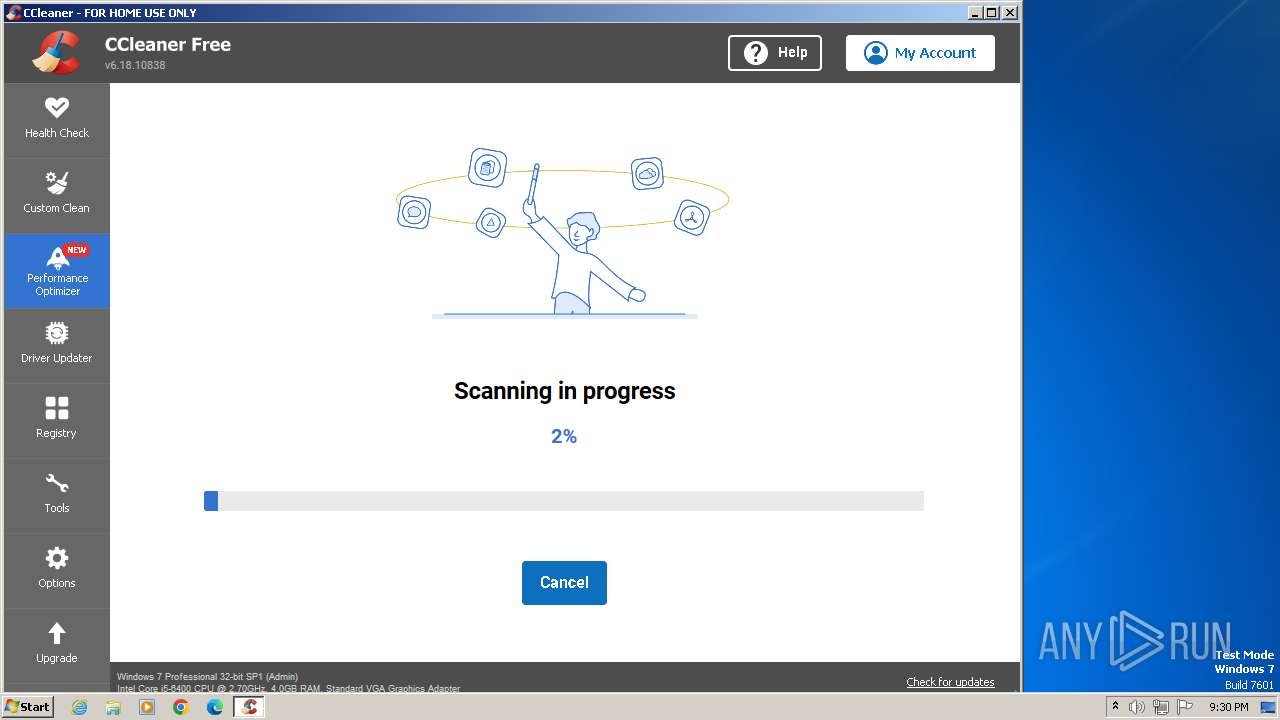Click the 9:30 PM system clock
The height and width of the screenshot is (720, 1280).
coord(1229,707)
